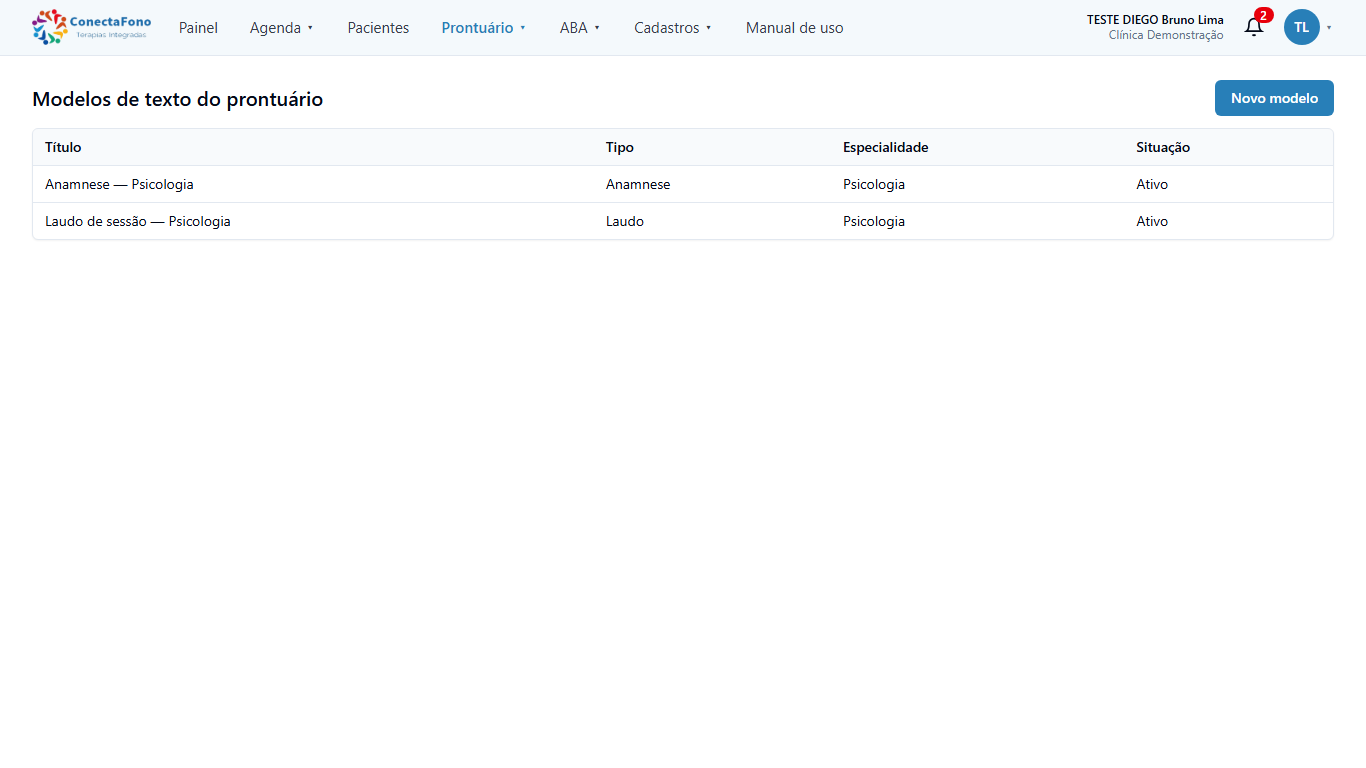Click the Ativo status in the Laudo row
The image size is (1366, 768).
(x=1152, y=221)
